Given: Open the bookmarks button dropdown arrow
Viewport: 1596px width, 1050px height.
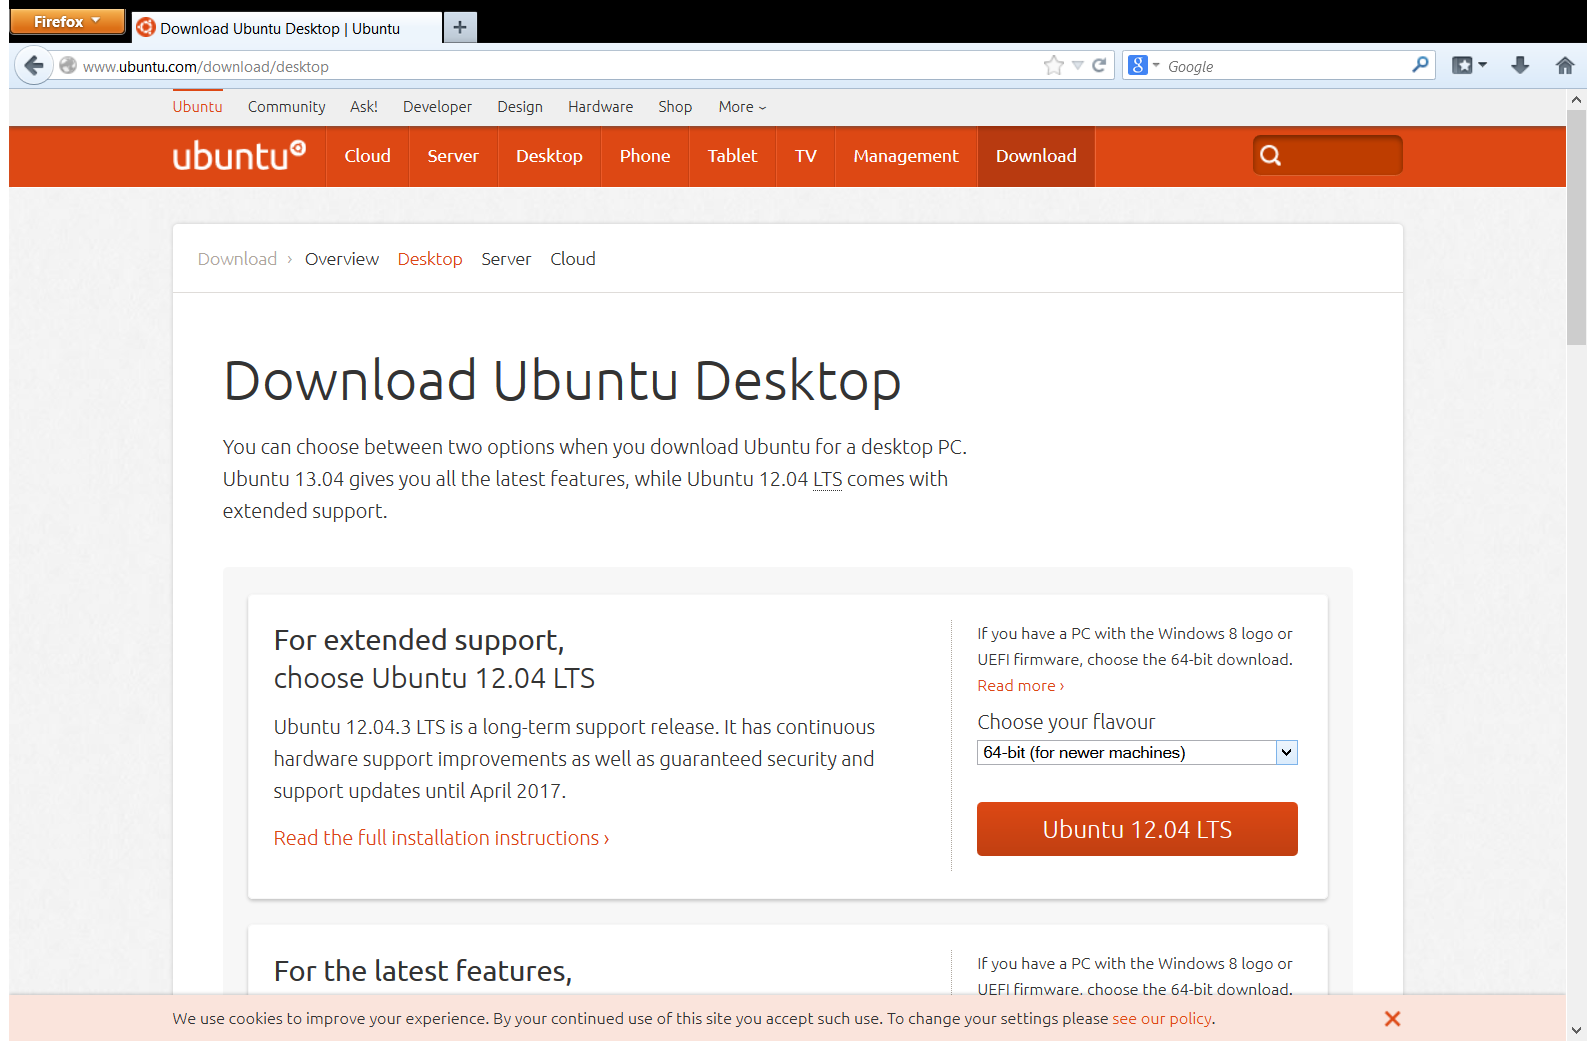Looking at the screenshot, I should pos(1483,66).
